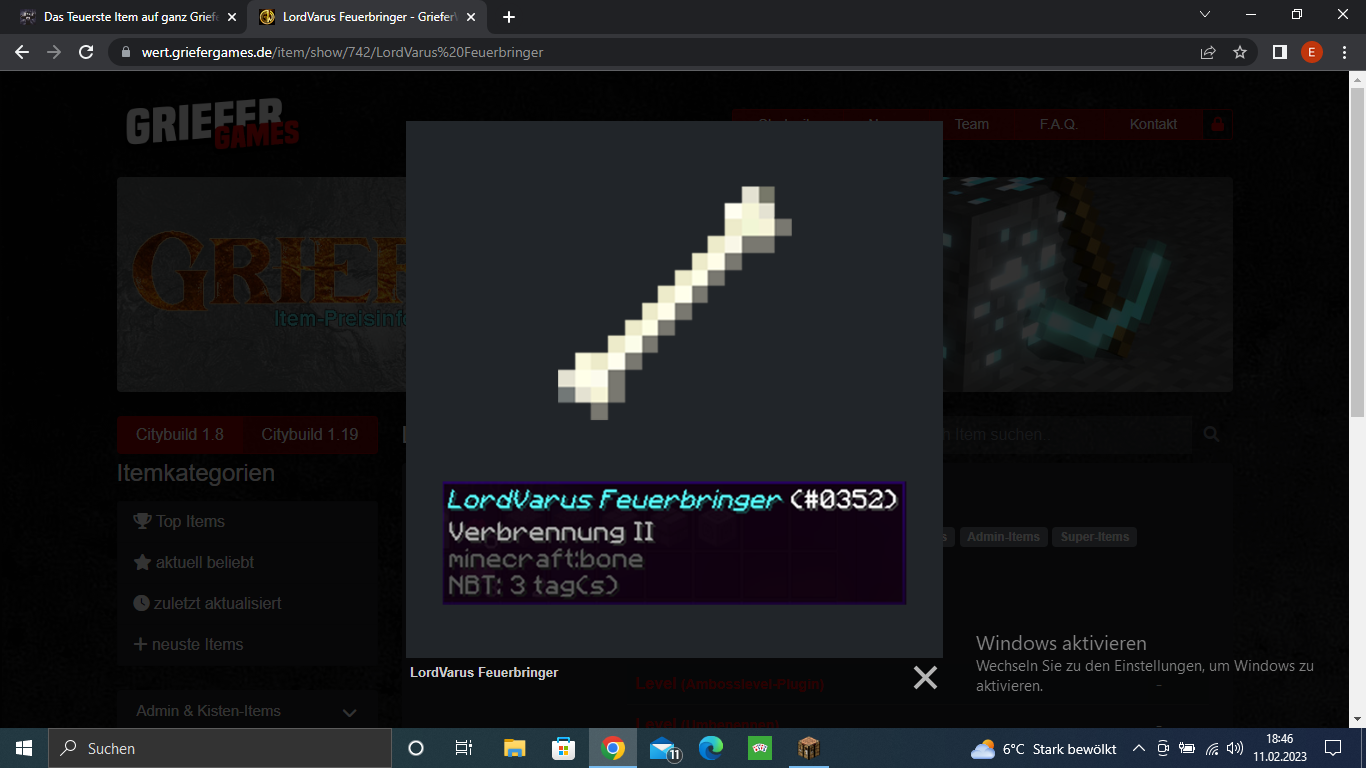Click the Super-Items tag
The height and width of the screenshot is (768, 1366).
pos(1095,537)
